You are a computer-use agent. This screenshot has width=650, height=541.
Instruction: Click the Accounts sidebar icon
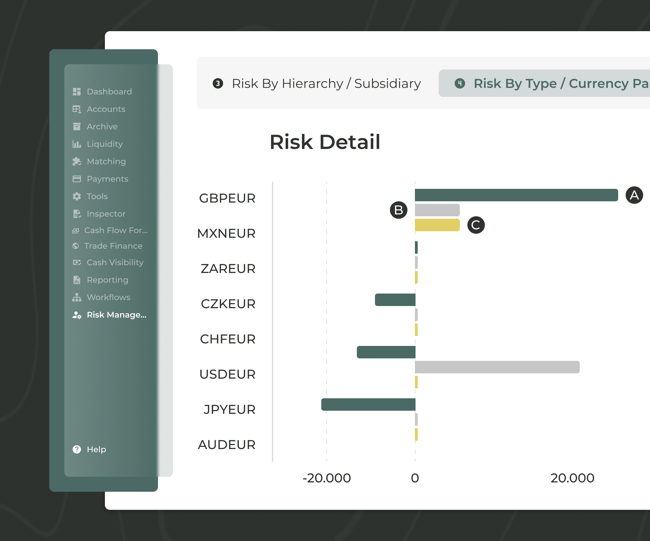(77, 109)
